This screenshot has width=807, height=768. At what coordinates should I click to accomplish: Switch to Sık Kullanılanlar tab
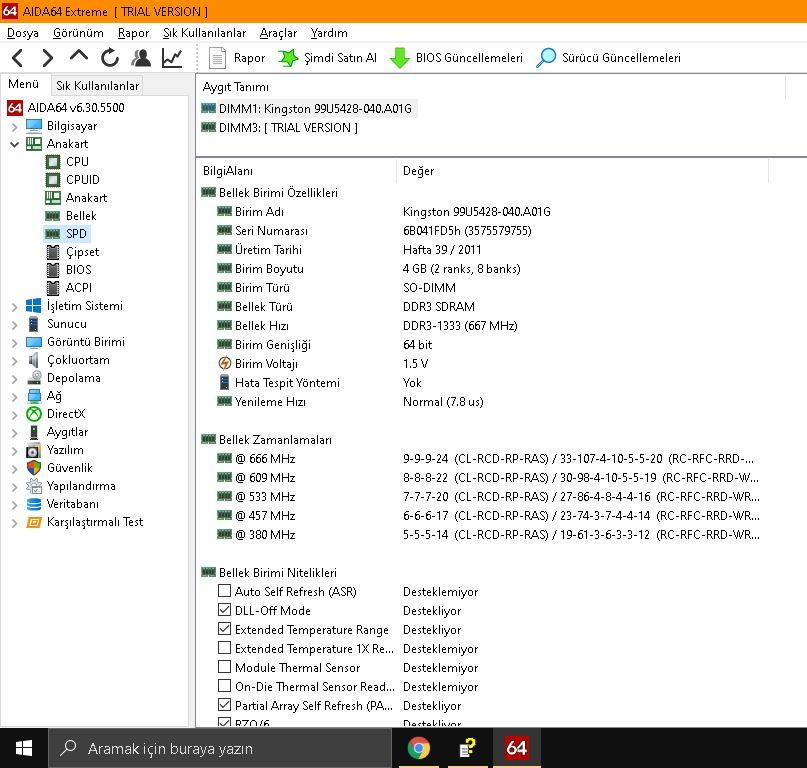pyautogui.click(x=97, y=85)
